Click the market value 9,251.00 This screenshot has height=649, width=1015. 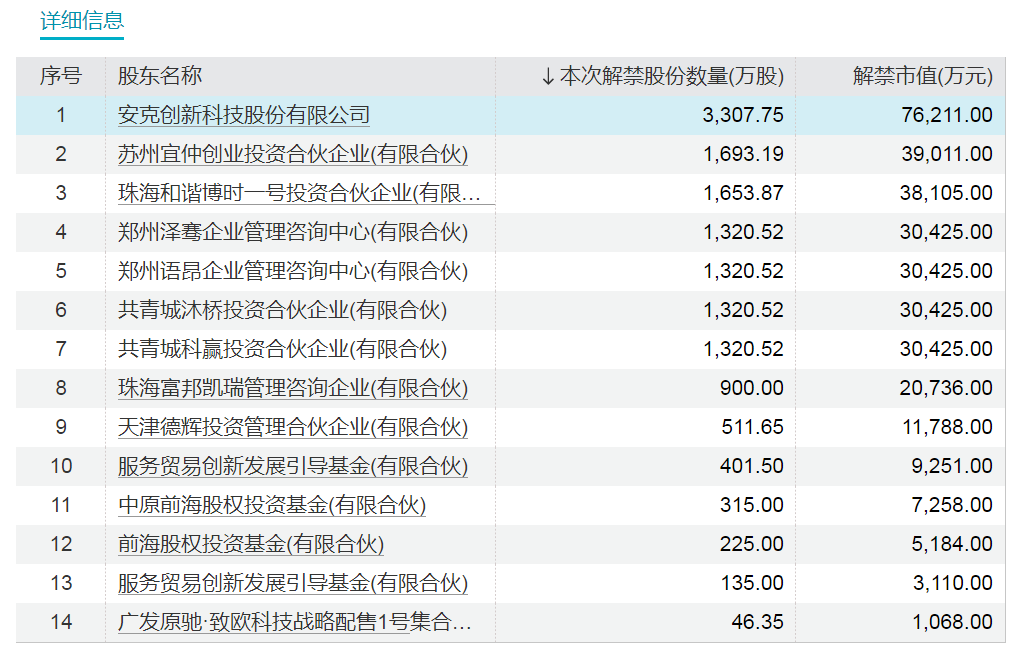coord(952,466)
